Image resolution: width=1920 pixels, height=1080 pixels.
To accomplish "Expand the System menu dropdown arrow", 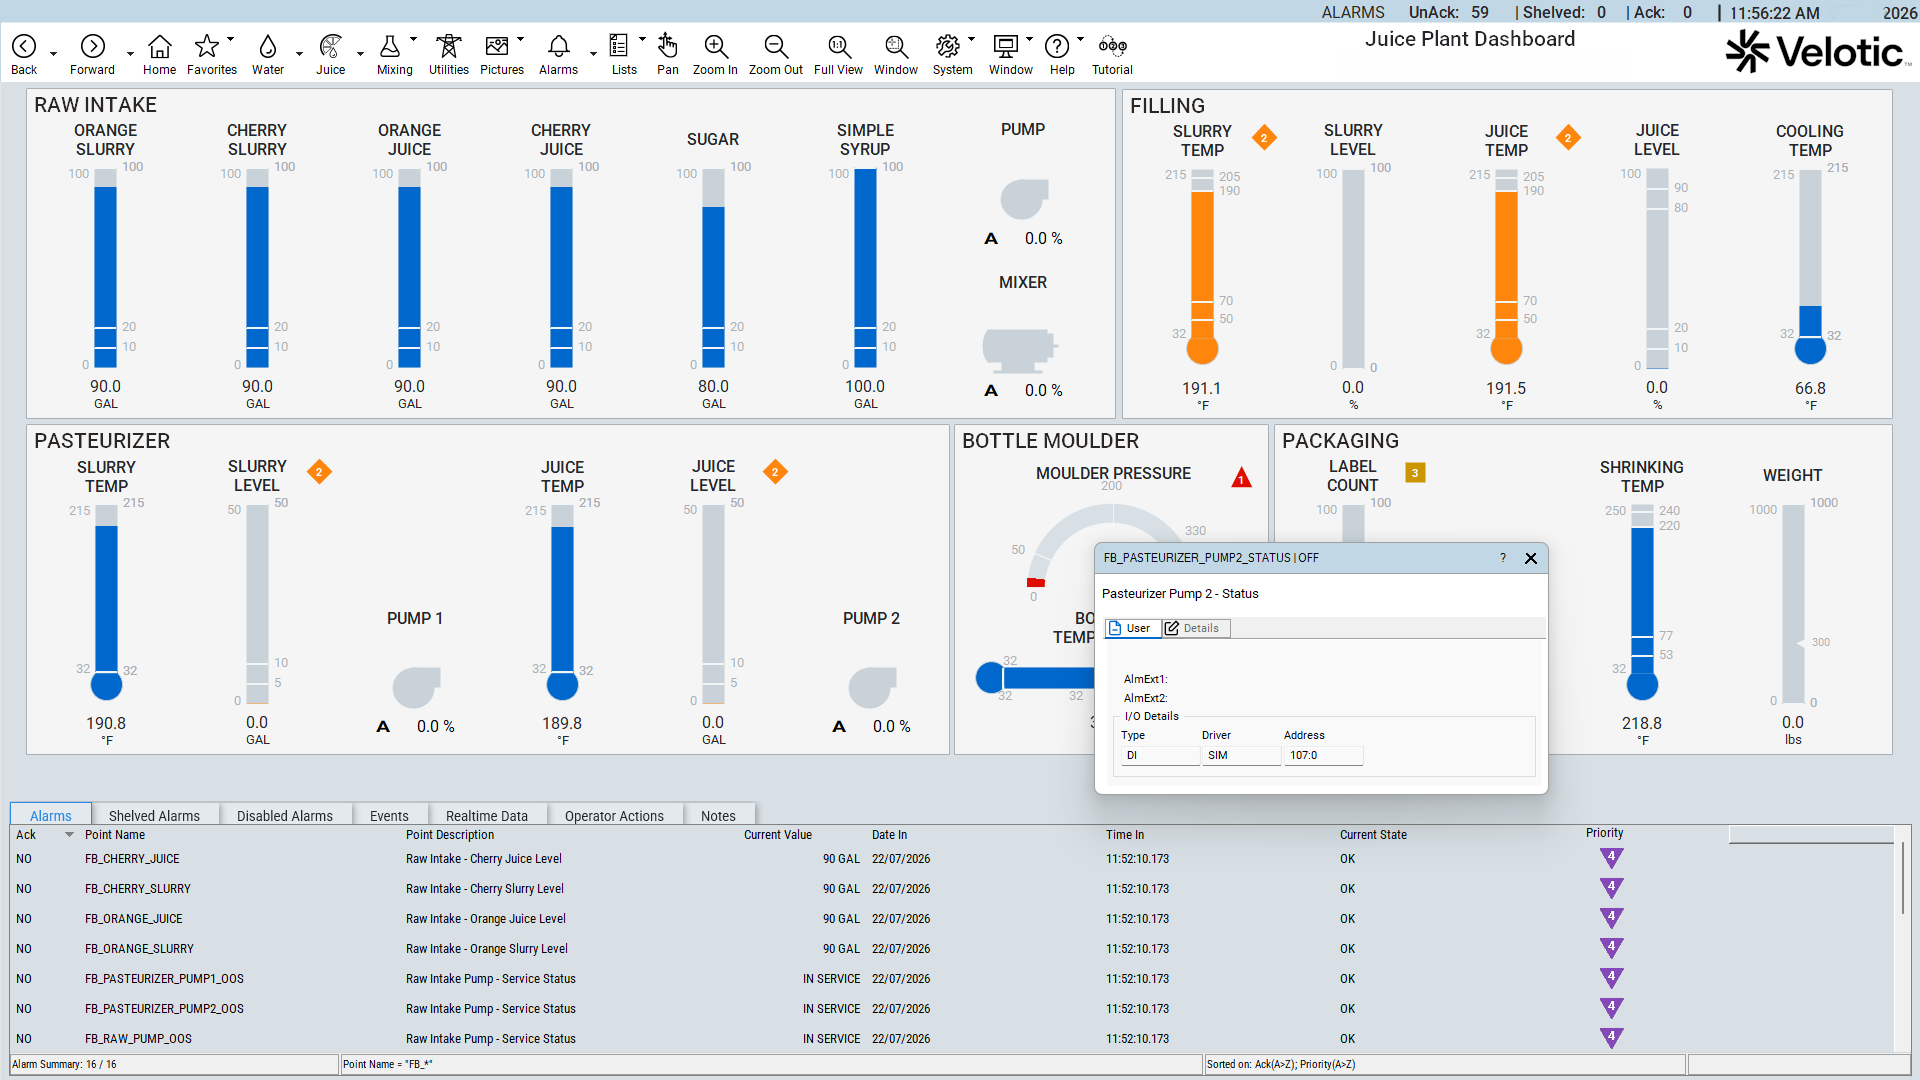I will click(972, 40).
